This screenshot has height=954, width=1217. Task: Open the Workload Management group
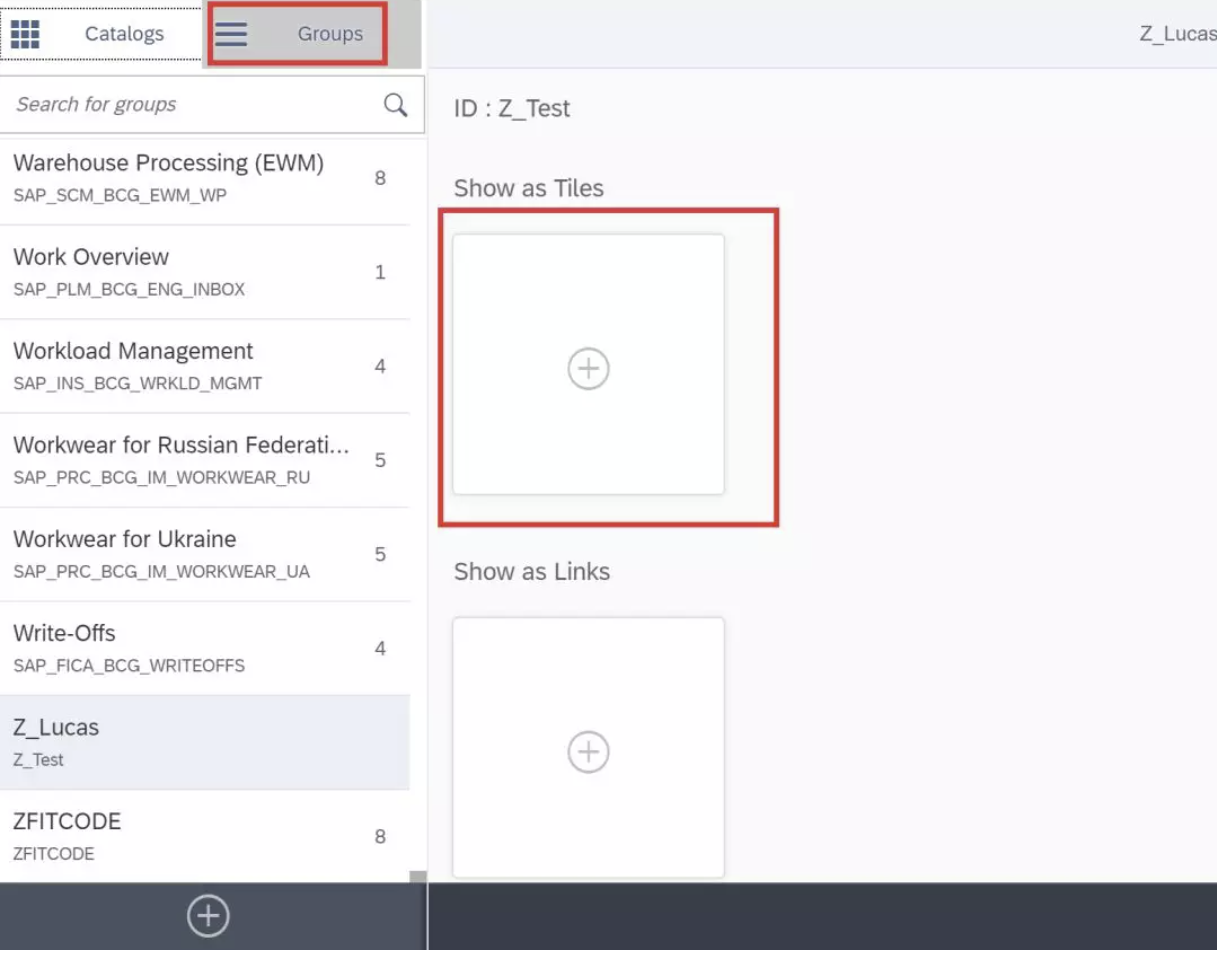click(204, 366)
